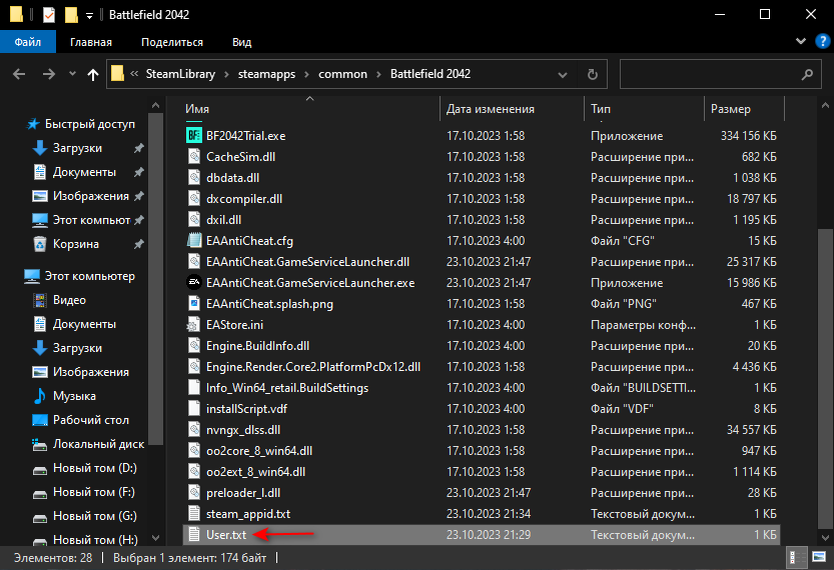Open Explorer help question mark icon
Screen dimensions: 834x570
823,41
